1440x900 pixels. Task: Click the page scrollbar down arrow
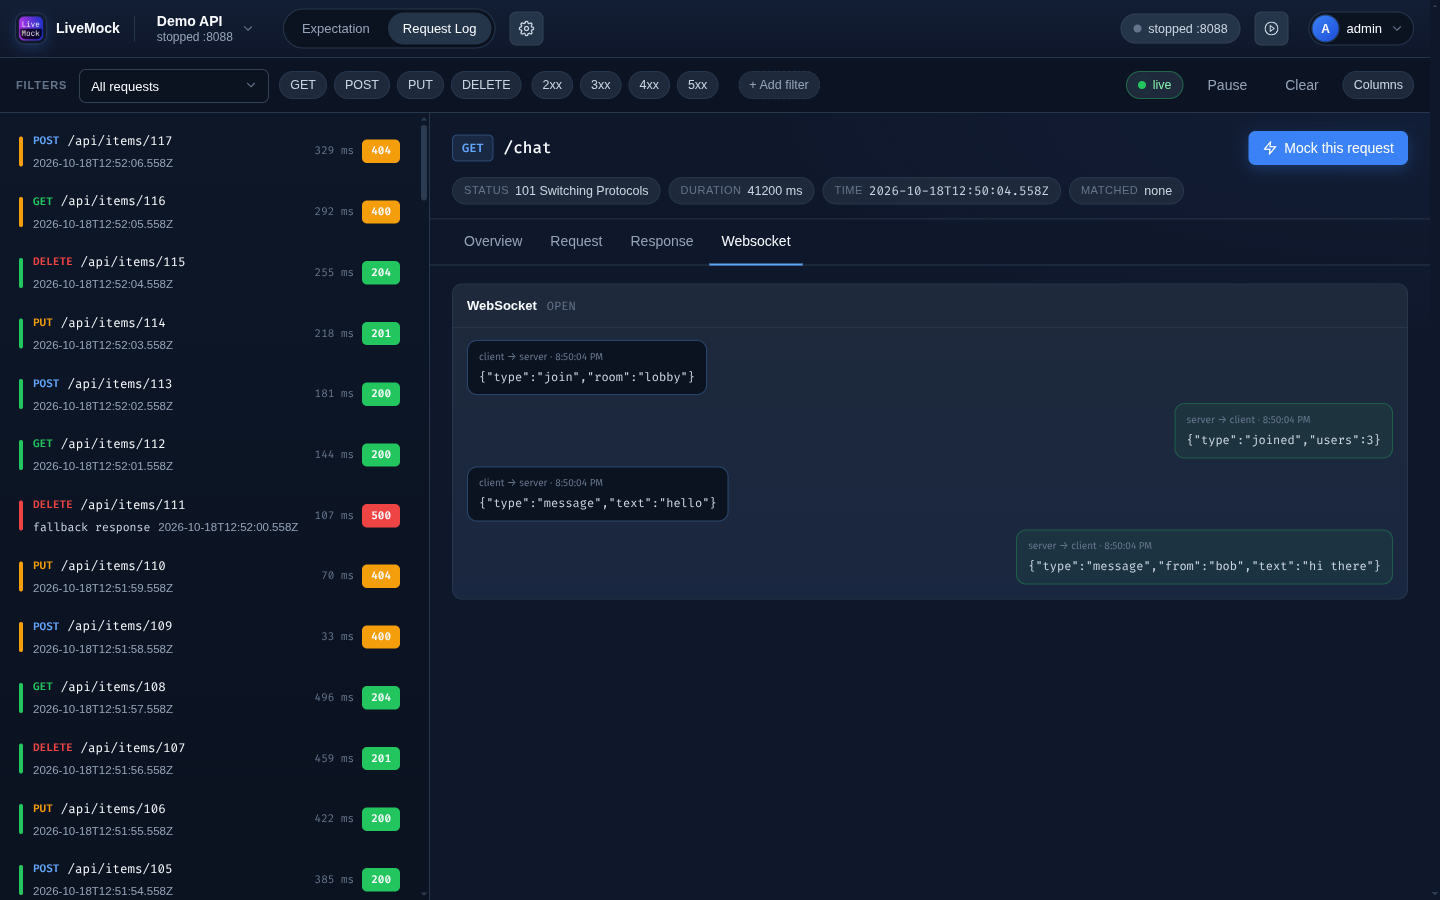click(1435, 894)
